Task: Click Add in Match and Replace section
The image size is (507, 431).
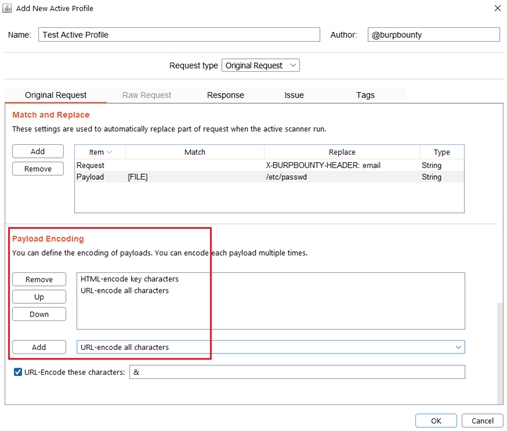Action: click(x=38, y=151)
